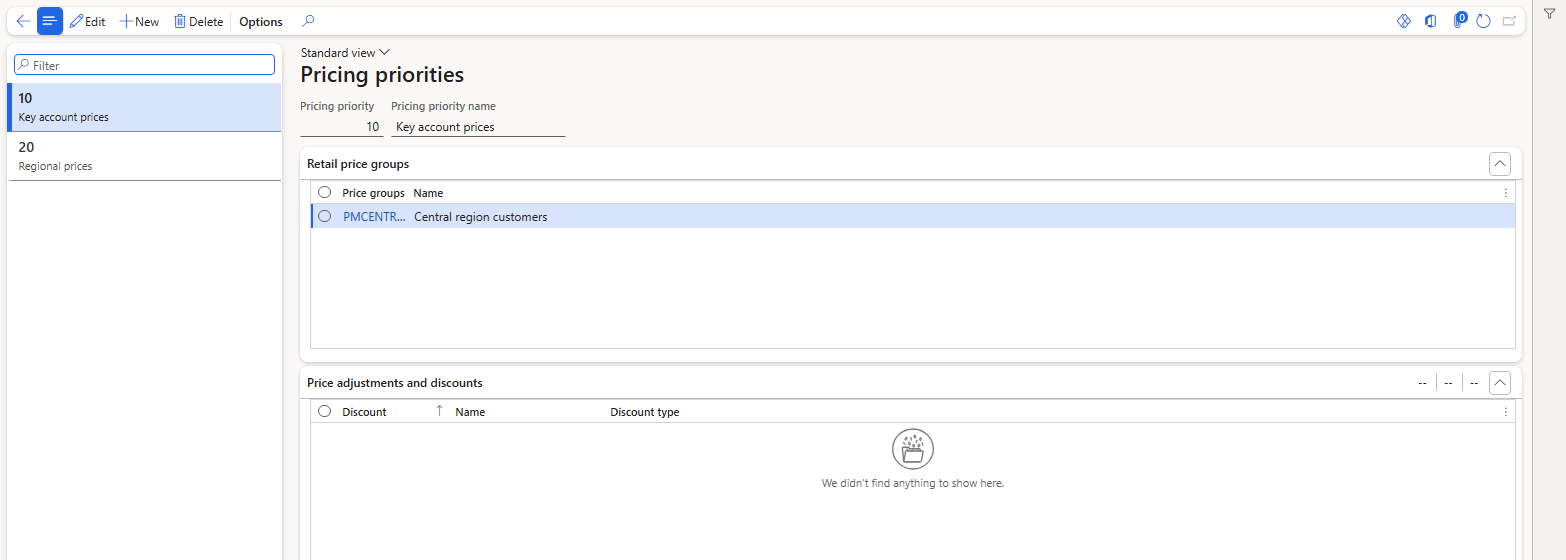The height and width of the screenshot is (560, 1566).
Task: Open the Power Apps diamond icon
Action: [1403, 21]
